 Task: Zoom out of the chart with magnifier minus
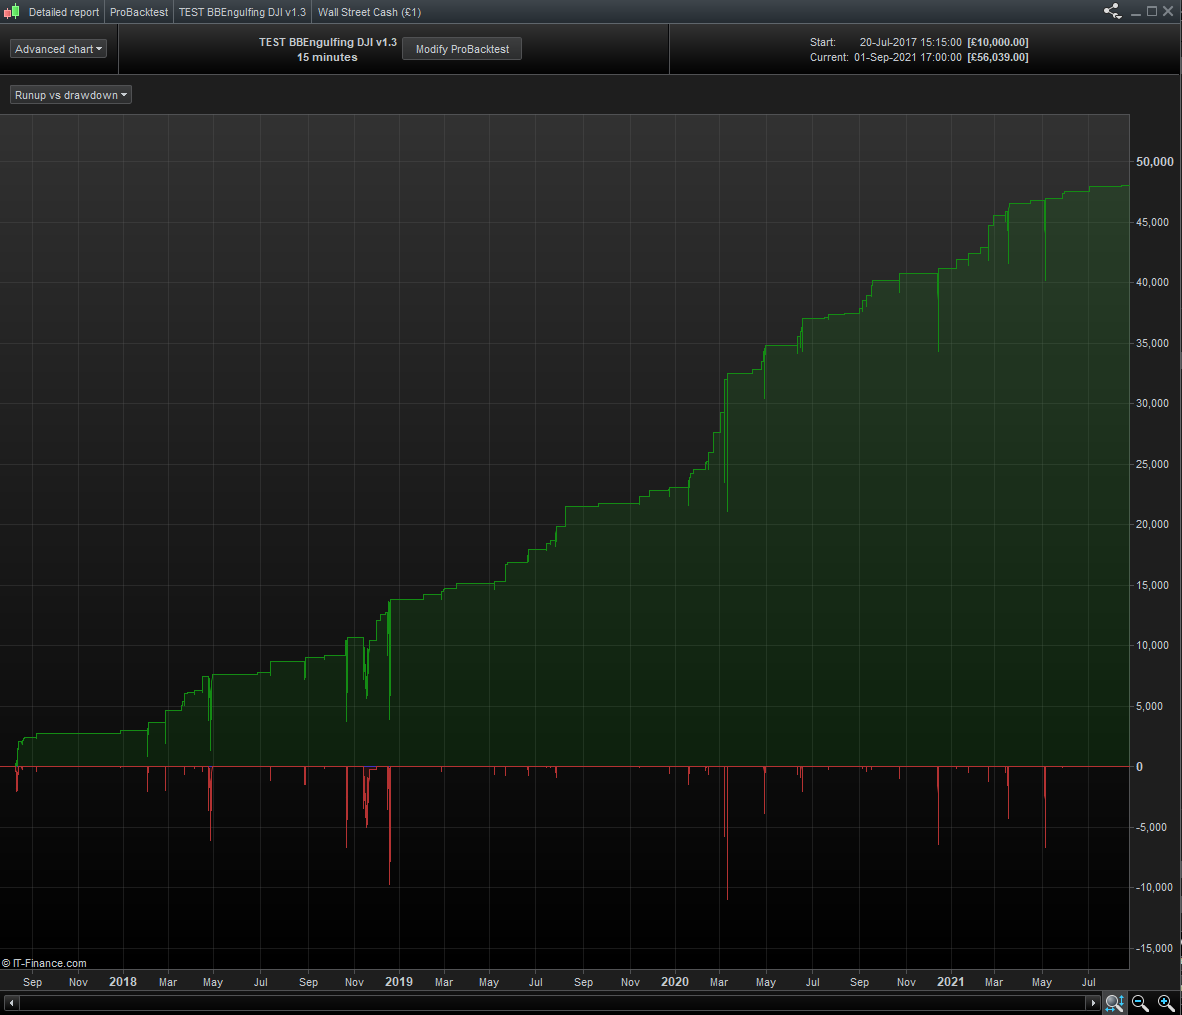coord(1140,1002)
